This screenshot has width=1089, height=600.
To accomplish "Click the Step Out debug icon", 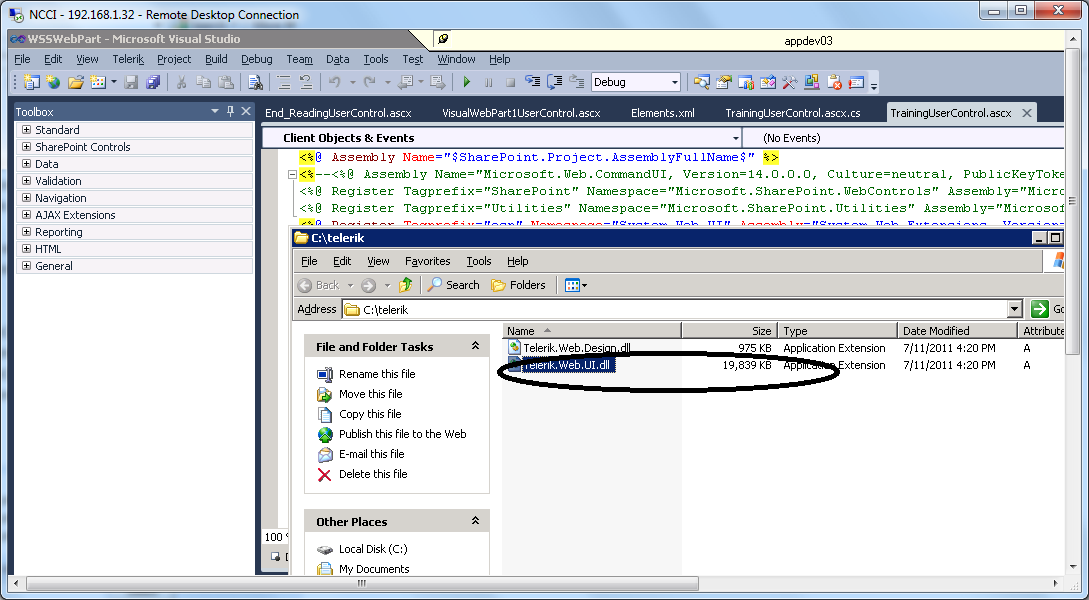I will [x=576, y=82].
